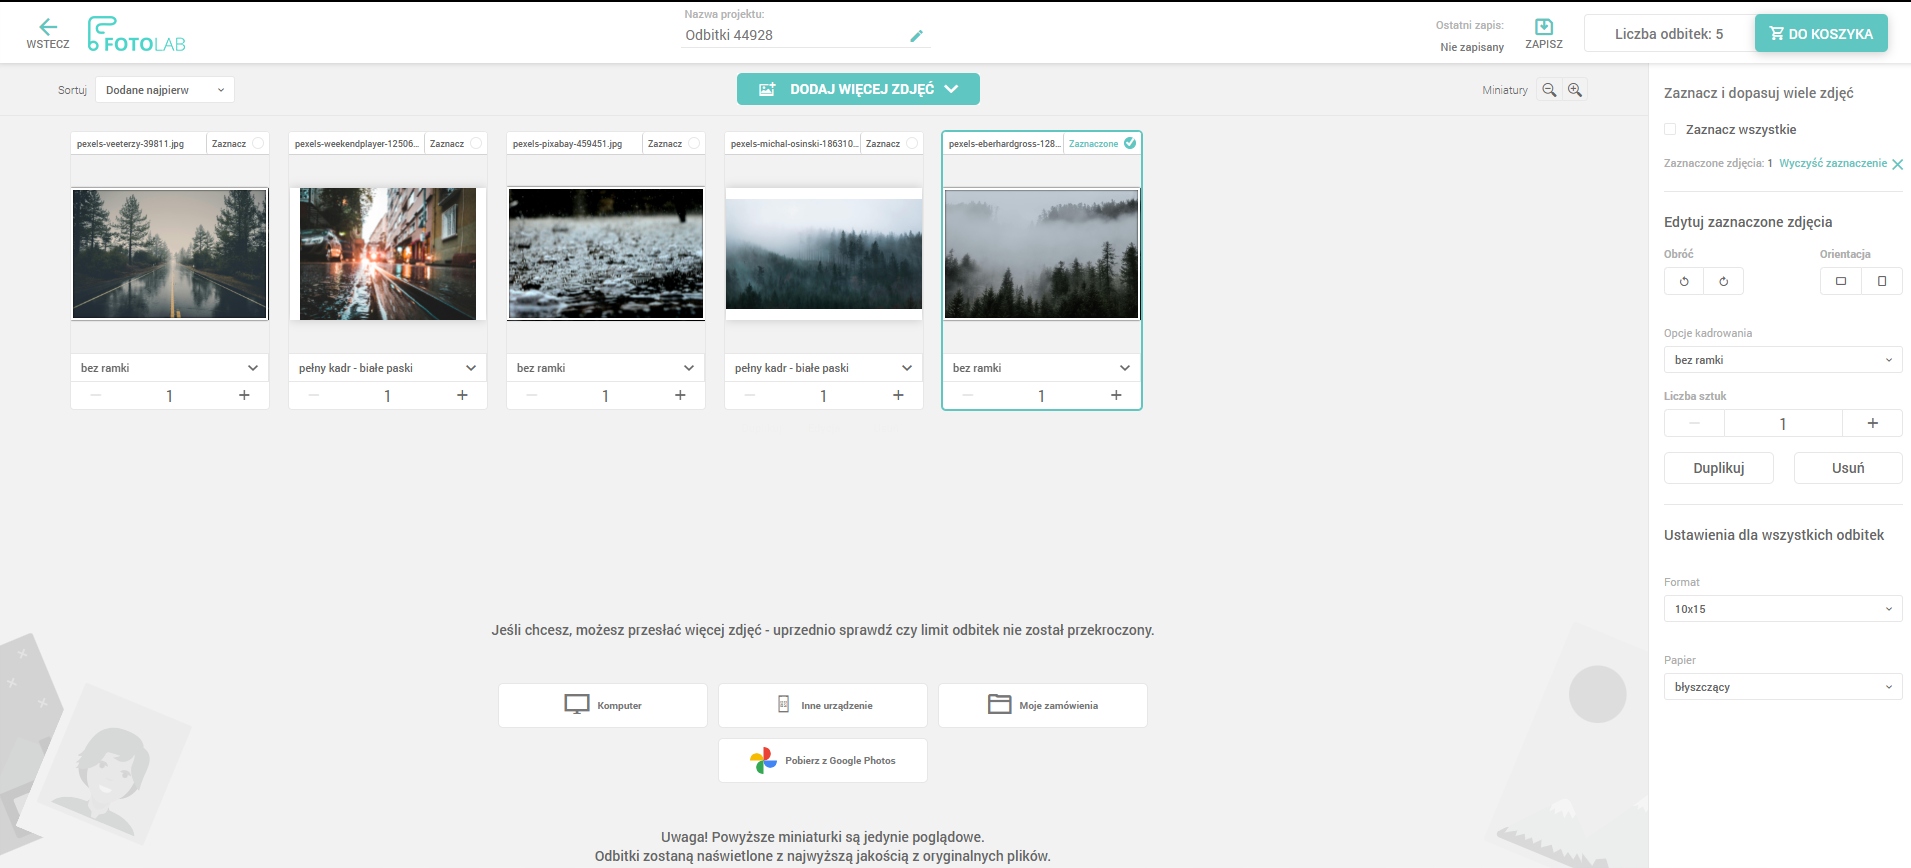This screenshot has height=868, width=1911.
Task: Select the pexels-michal-osinski photo checkbox
Action: pos(912,143)
